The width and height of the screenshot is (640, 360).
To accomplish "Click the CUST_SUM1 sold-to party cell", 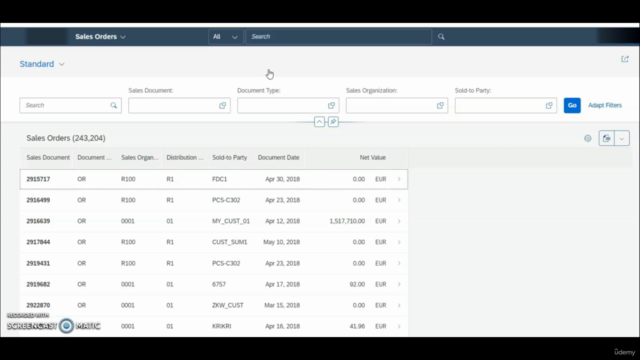I will pos(229,242).
